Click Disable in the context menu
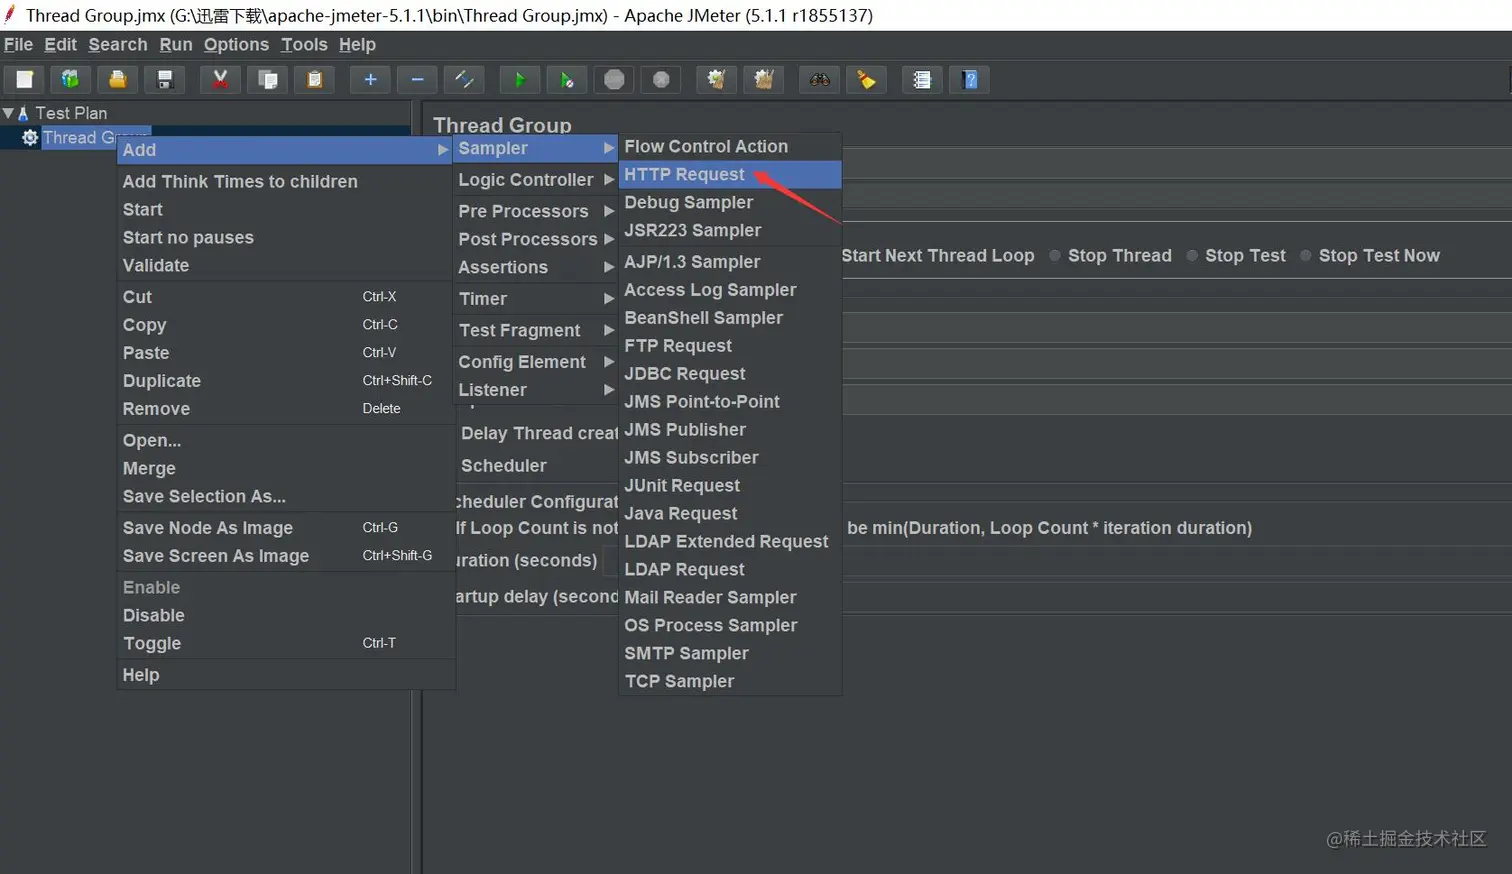Image resolution: width=1512 pixels, height=874 pixels. coord(286,615)
